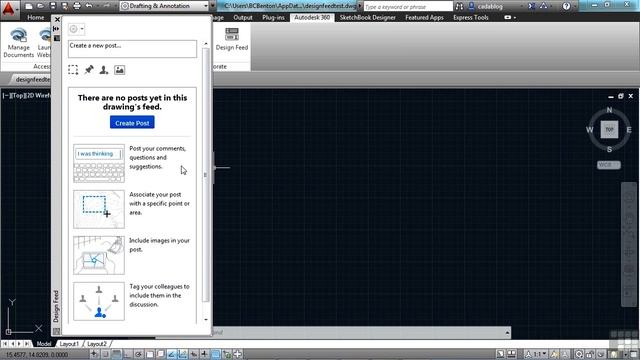Viewport: 640px width, 360px height.
Task: Click the Design Feed scrollbar down arrow
Action: [x=206, y=319]
